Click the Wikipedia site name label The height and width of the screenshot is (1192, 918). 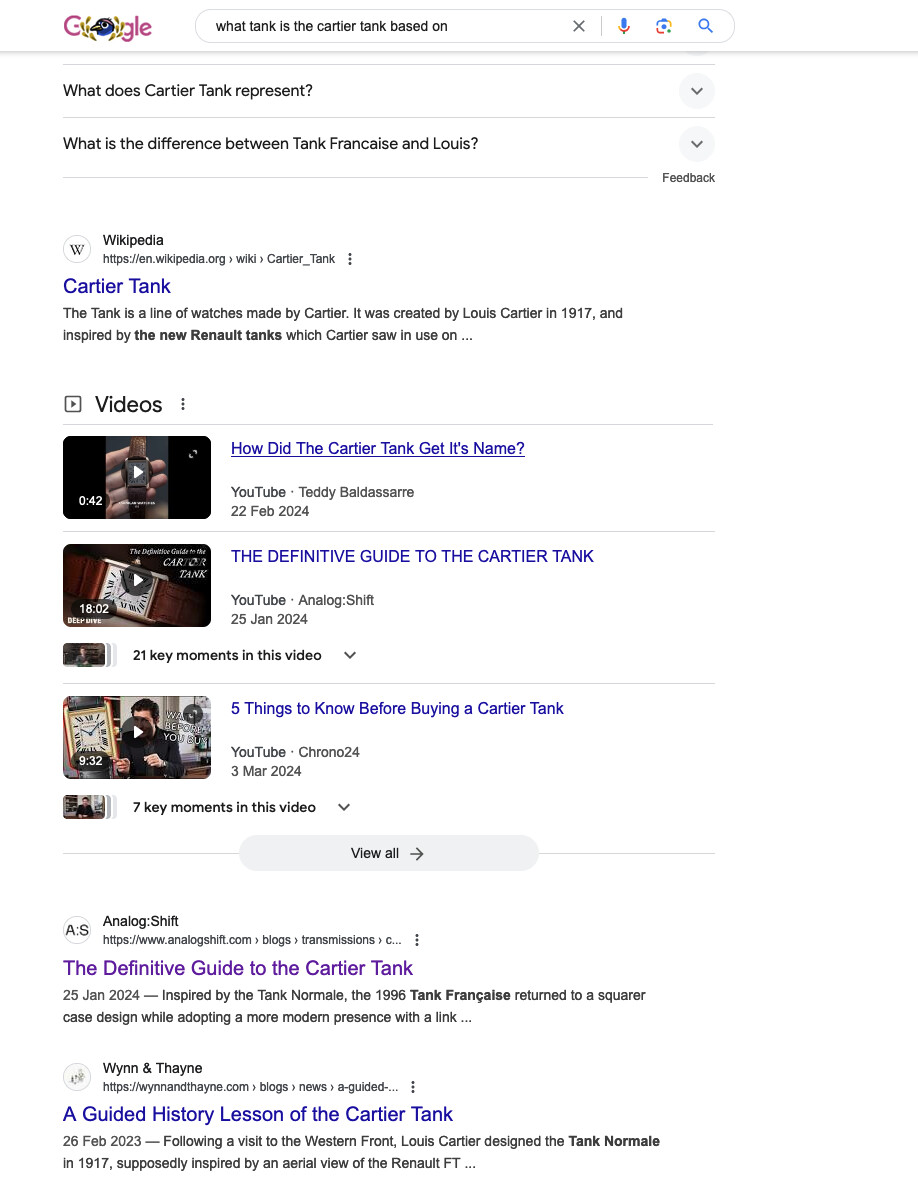tap(133, 240)
